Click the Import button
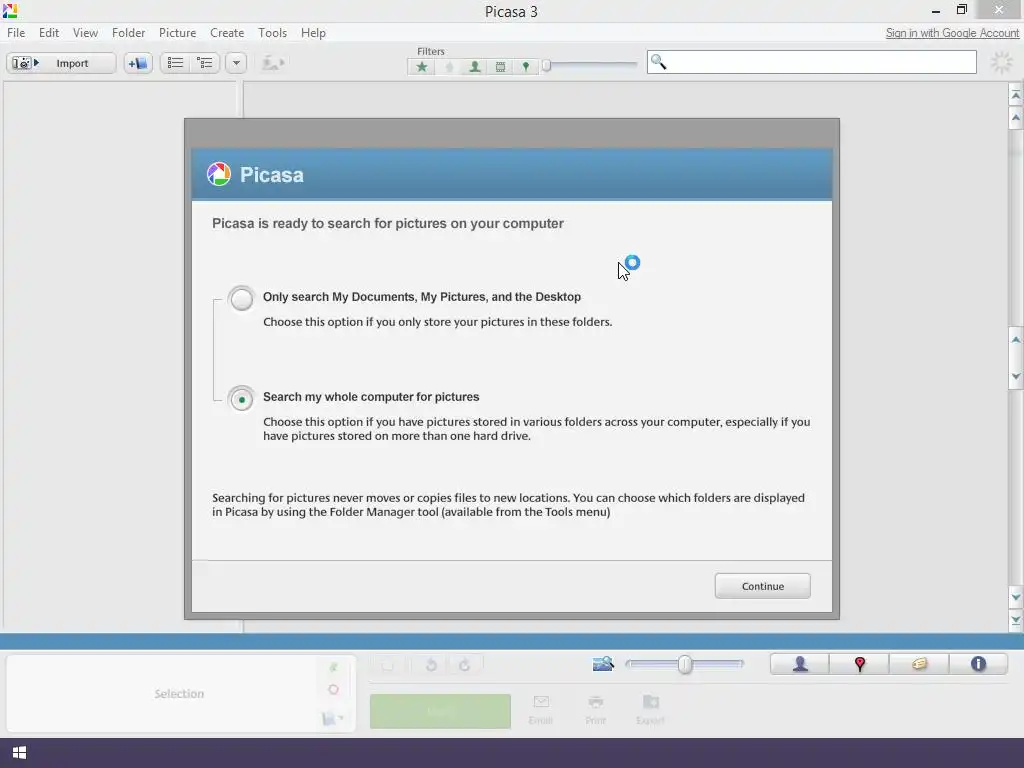1024x768 pixels. (61, 63)
